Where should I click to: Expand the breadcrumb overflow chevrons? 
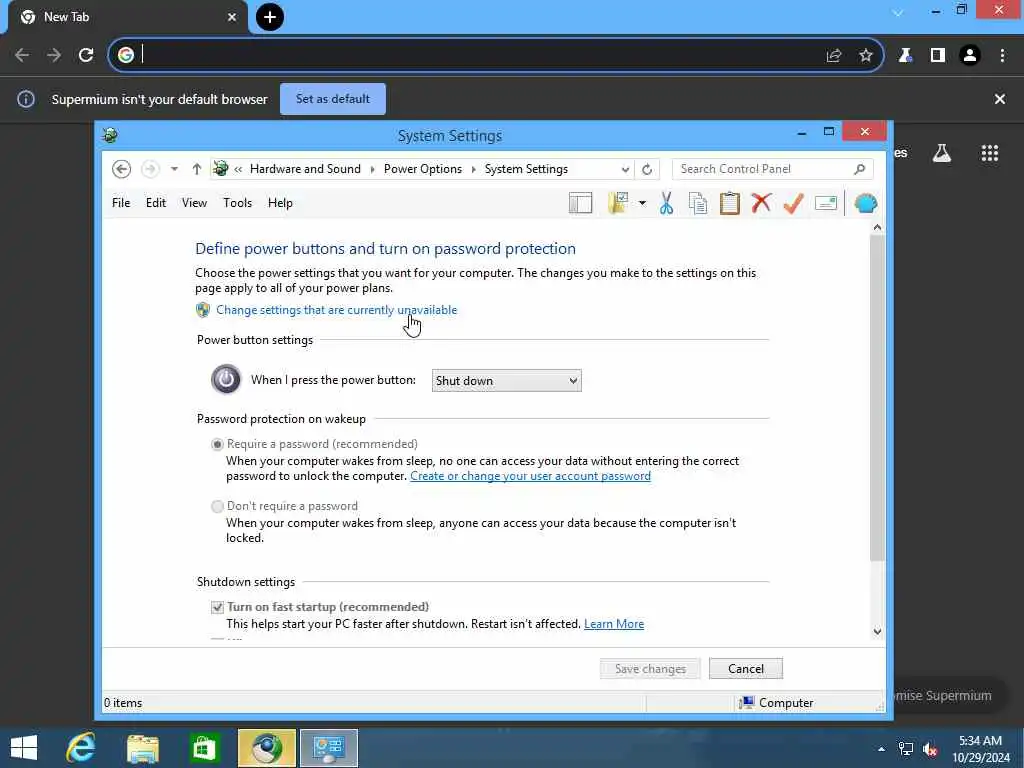pyautogui.click(x=238, y=169)
